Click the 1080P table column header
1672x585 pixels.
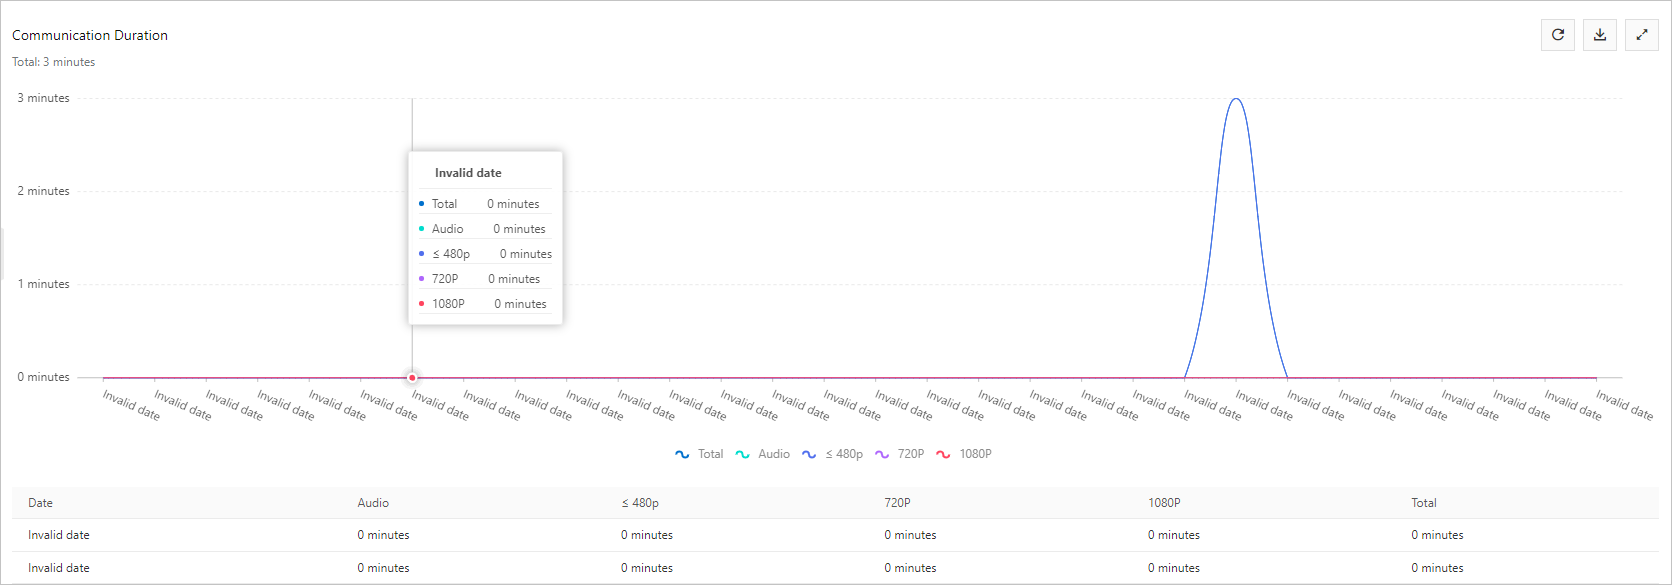1164,503
